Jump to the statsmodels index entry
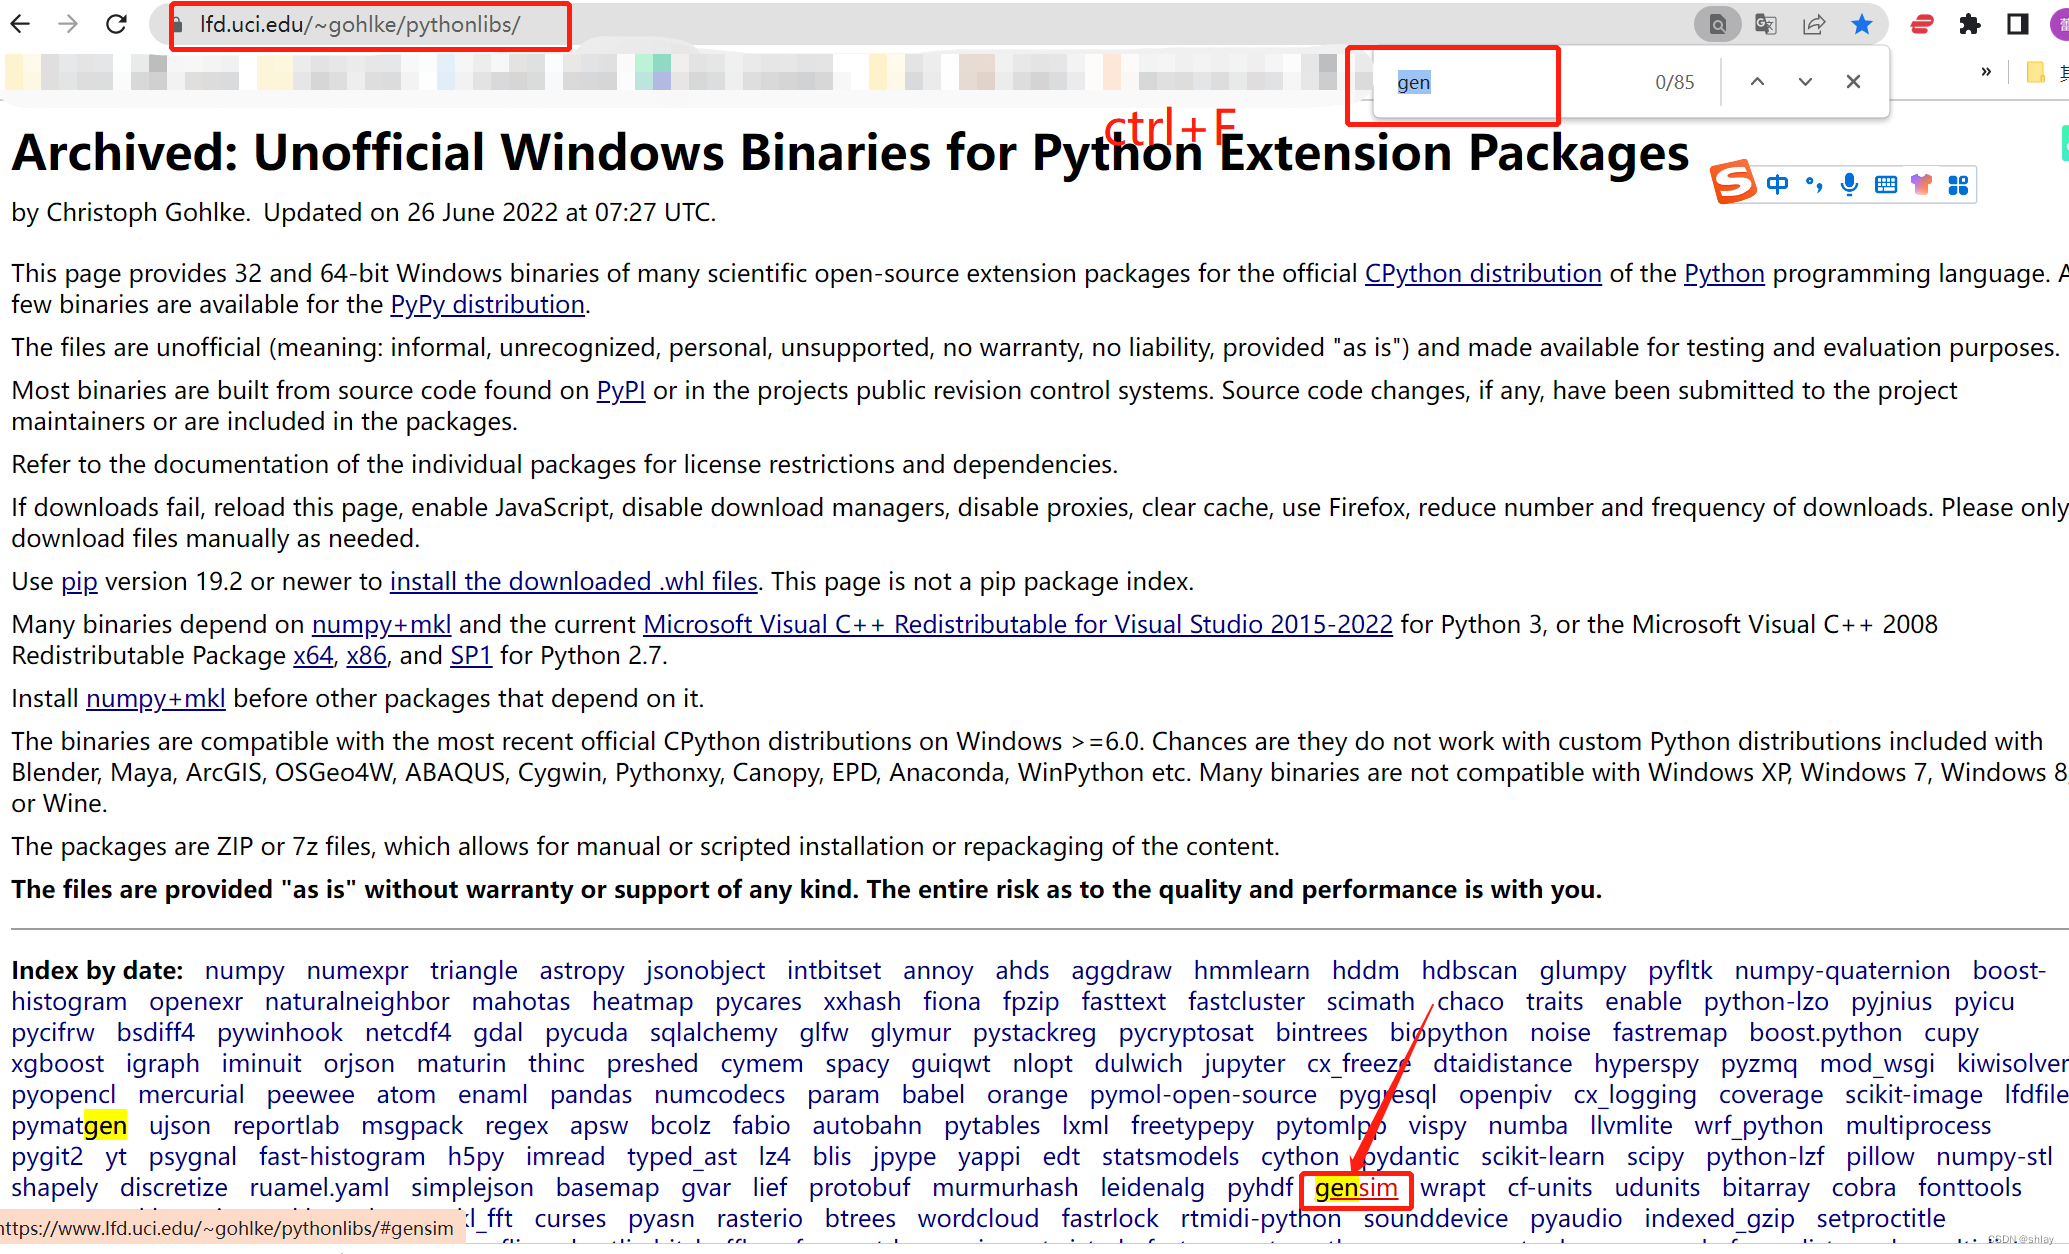Image resolution: width=2069 pixels, height=1254 pixels. (1170, 1156)
